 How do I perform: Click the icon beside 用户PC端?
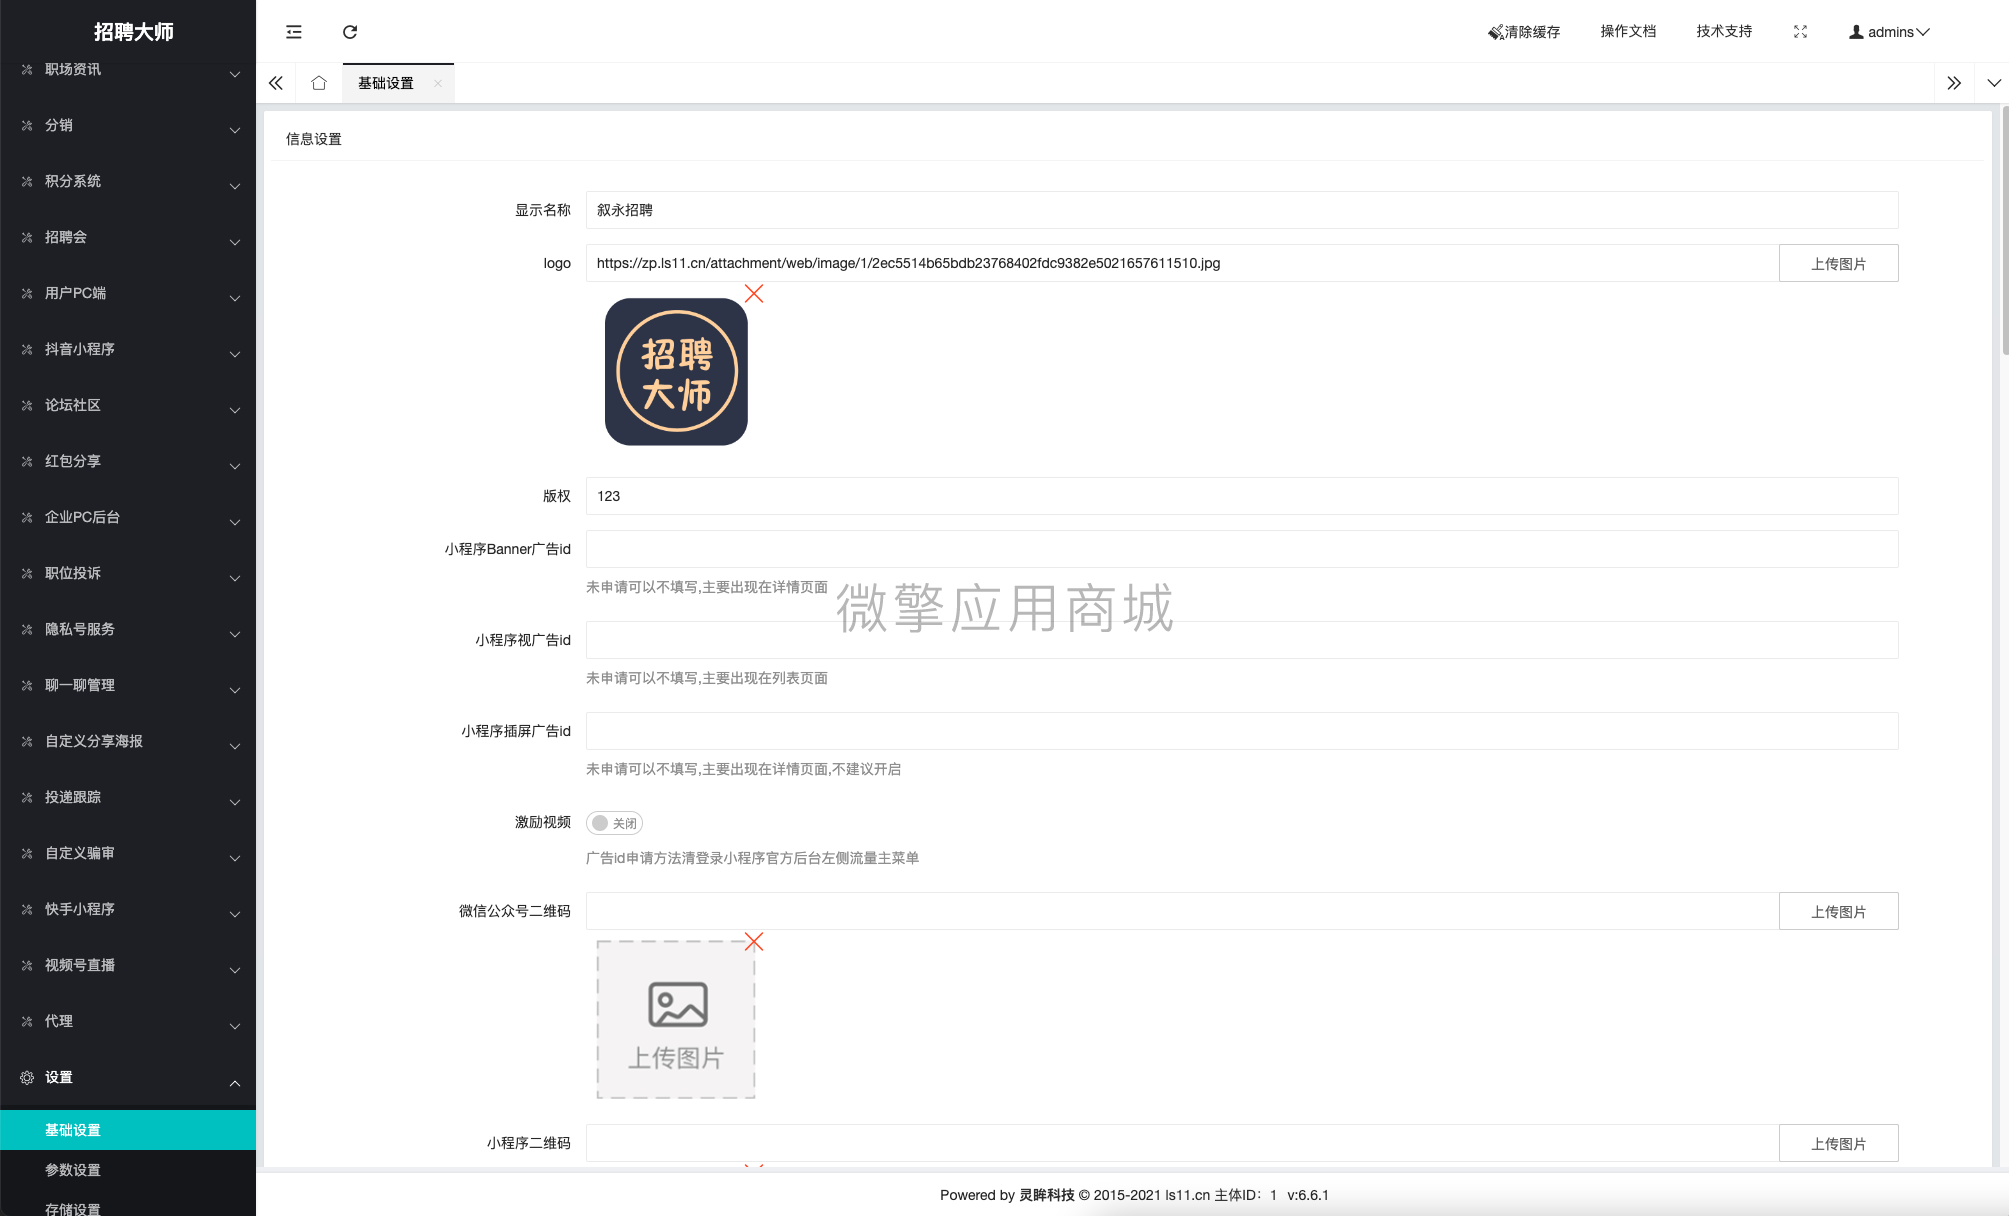pos(27,293)
